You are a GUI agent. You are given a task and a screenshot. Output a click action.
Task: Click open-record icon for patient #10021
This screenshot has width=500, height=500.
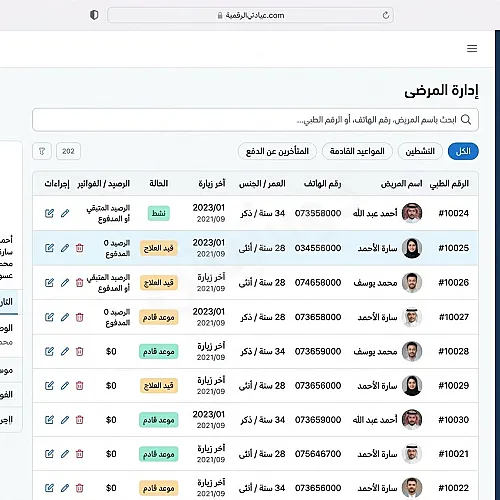coord(49,454)
